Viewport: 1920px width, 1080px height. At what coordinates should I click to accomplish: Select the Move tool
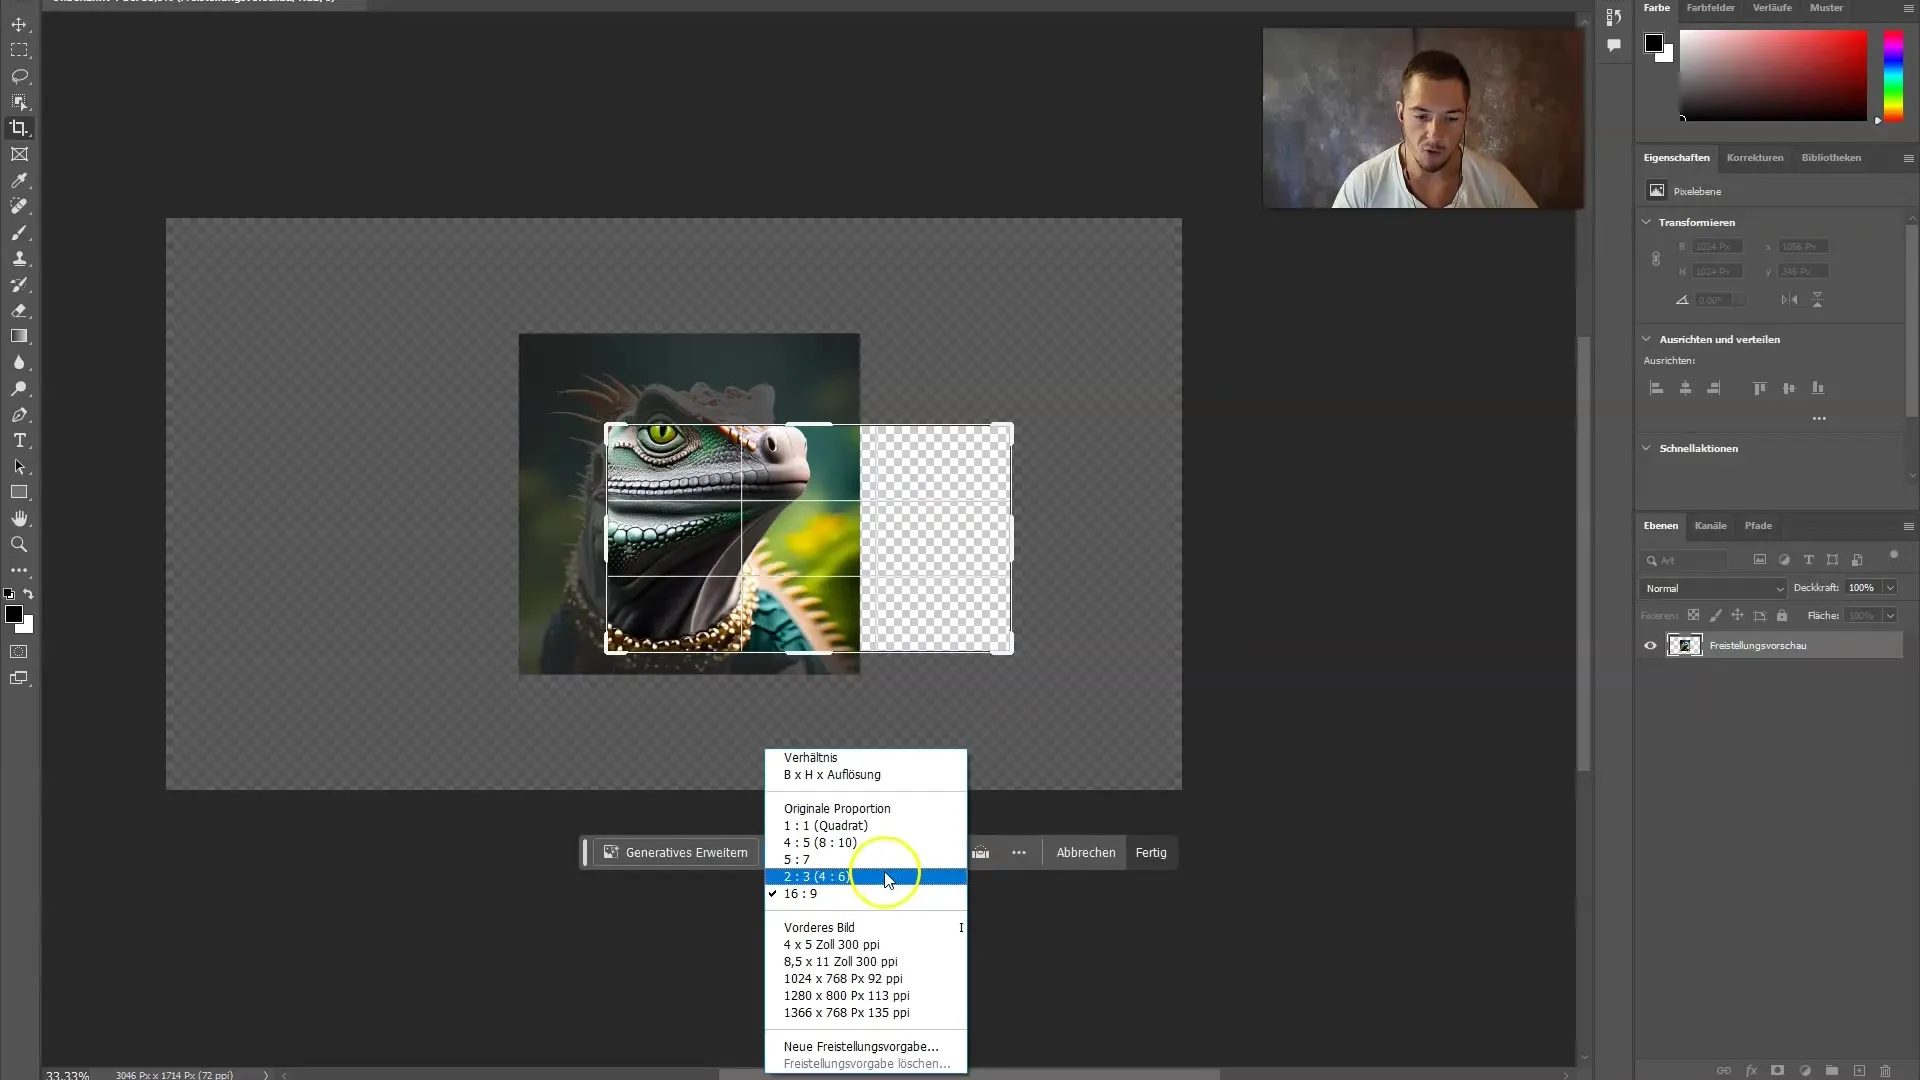19,24
